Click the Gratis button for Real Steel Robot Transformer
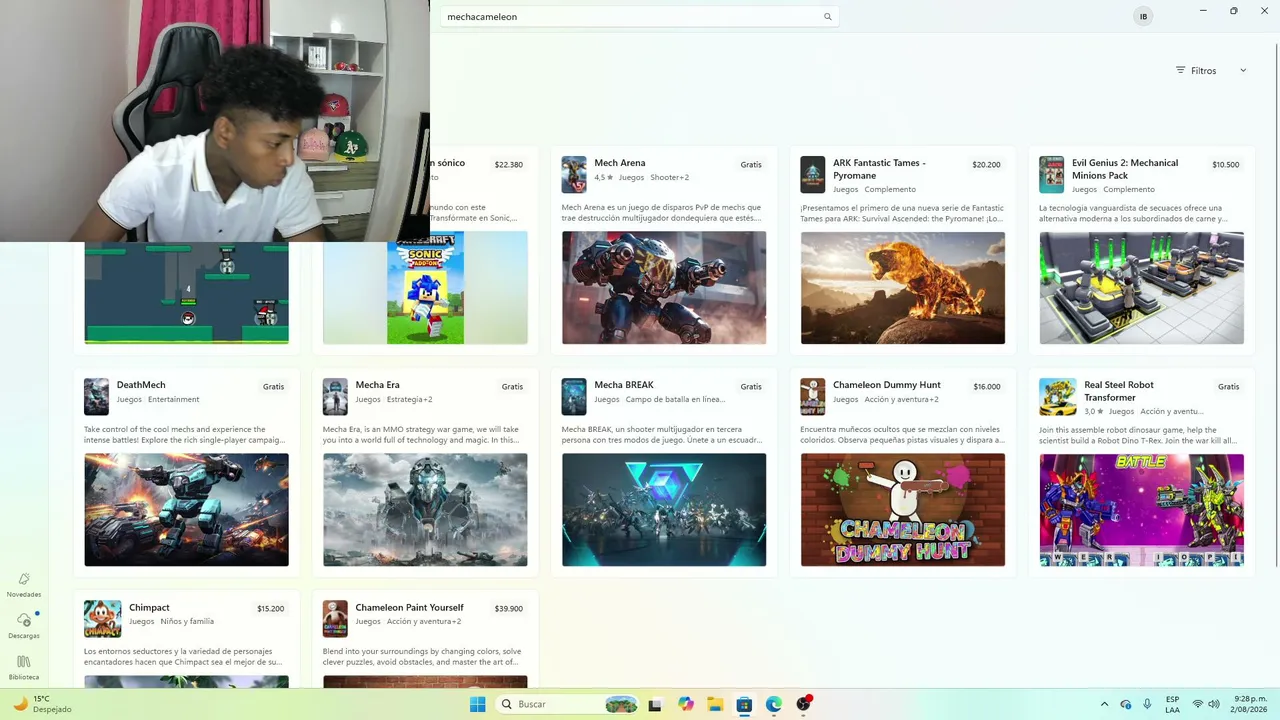This screenshot has width=1280, height=720. [x=1228, y=386]
